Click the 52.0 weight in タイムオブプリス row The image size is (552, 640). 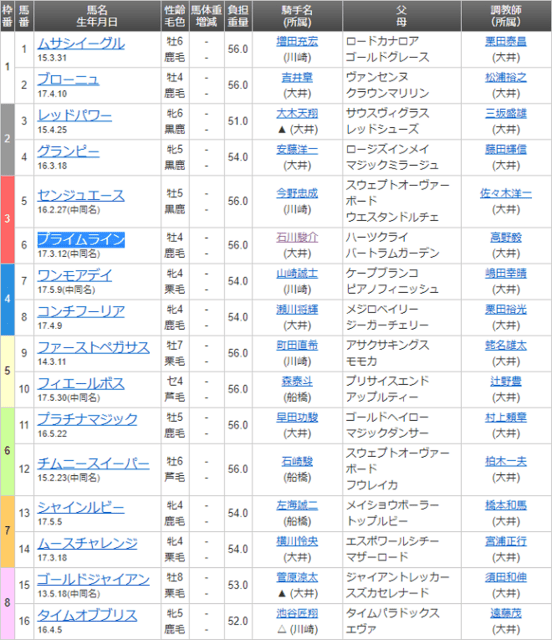pos(238,621)
